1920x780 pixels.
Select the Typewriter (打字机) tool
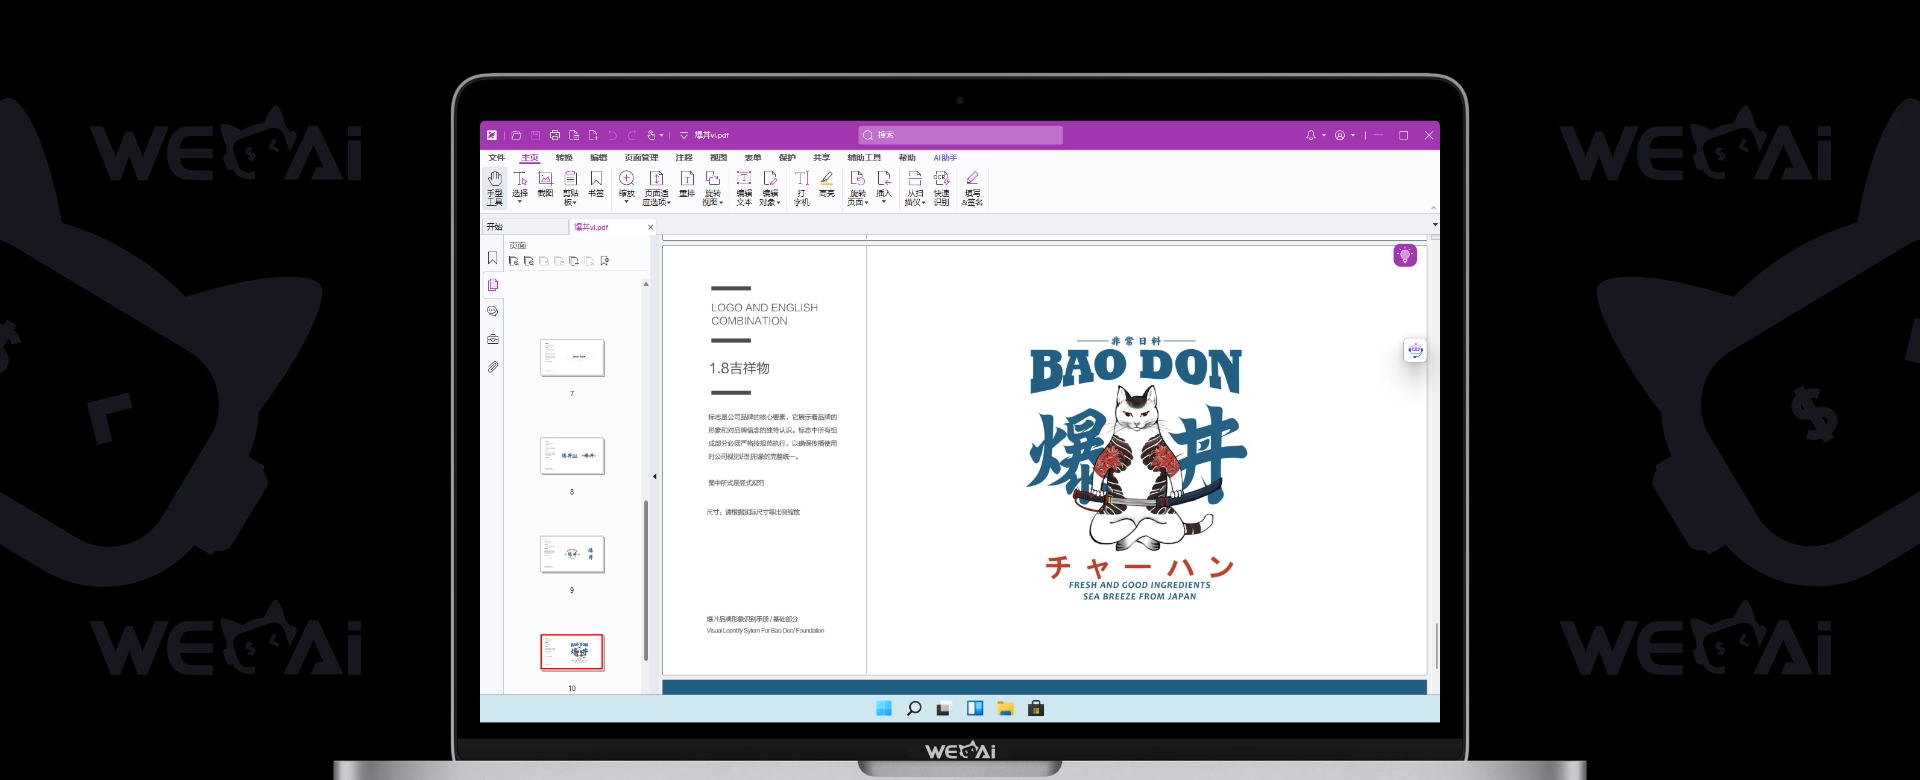coord(802,187)
